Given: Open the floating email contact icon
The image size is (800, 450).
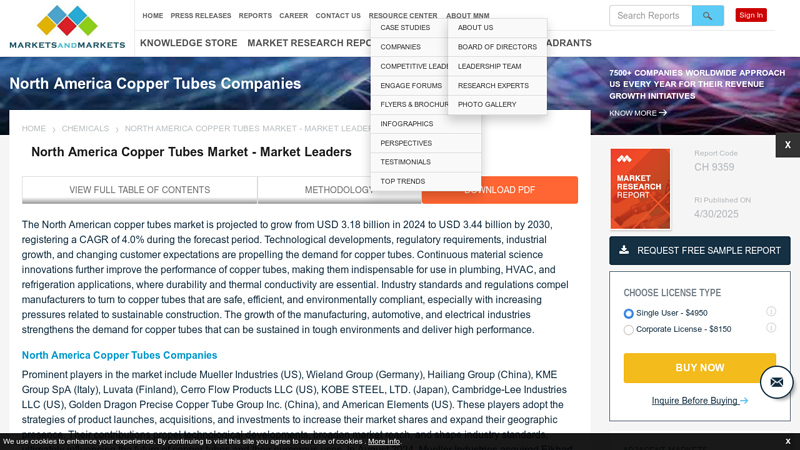Looking at the screenshot, I should click(777, 382).
